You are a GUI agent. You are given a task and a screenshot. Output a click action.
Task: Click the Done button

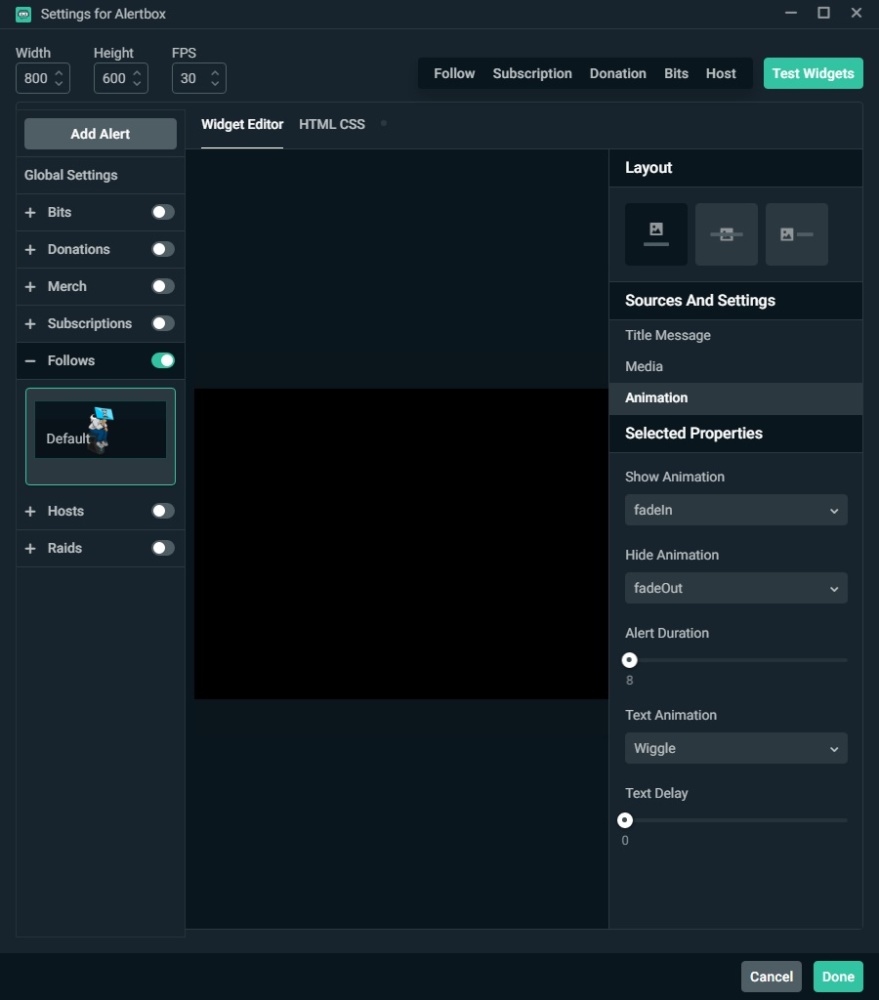(838, 976)
